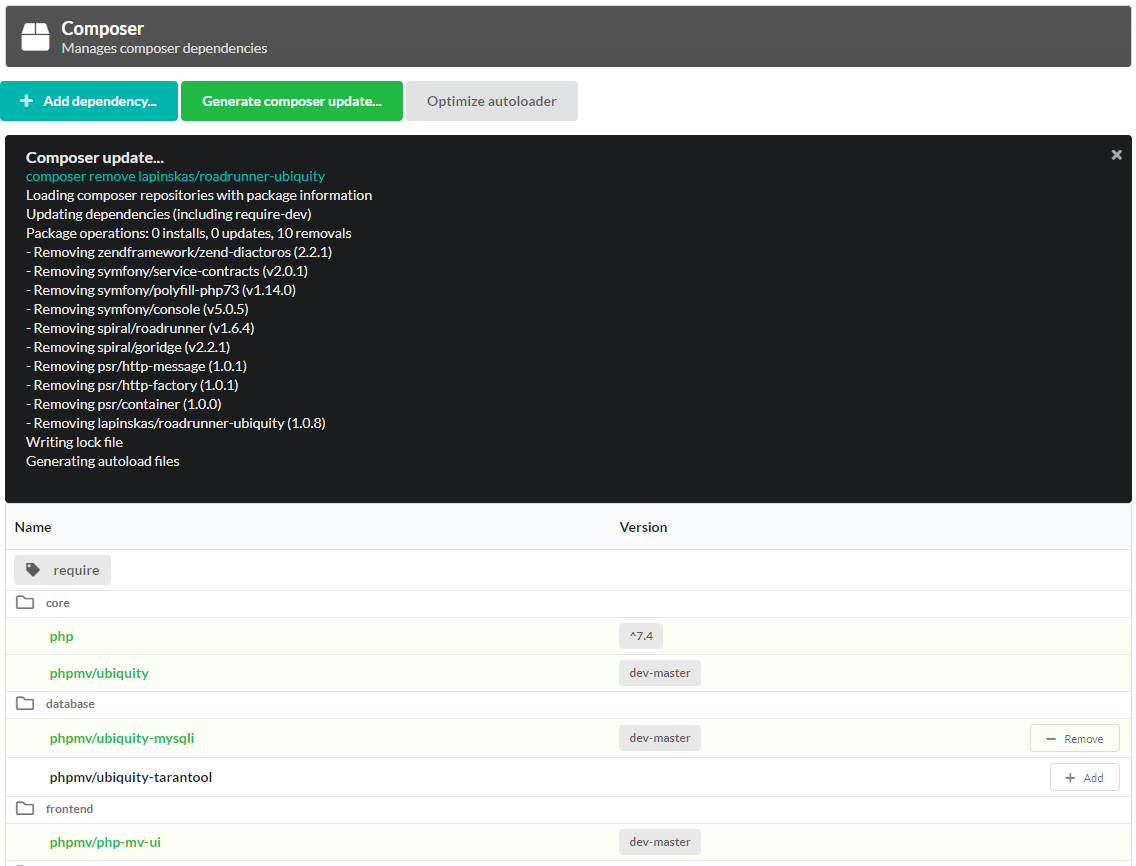This screenshot has width=1136, height=866.
Task: Click phpmv/ubiquity-tarantool package name
Action: [131, 777]
